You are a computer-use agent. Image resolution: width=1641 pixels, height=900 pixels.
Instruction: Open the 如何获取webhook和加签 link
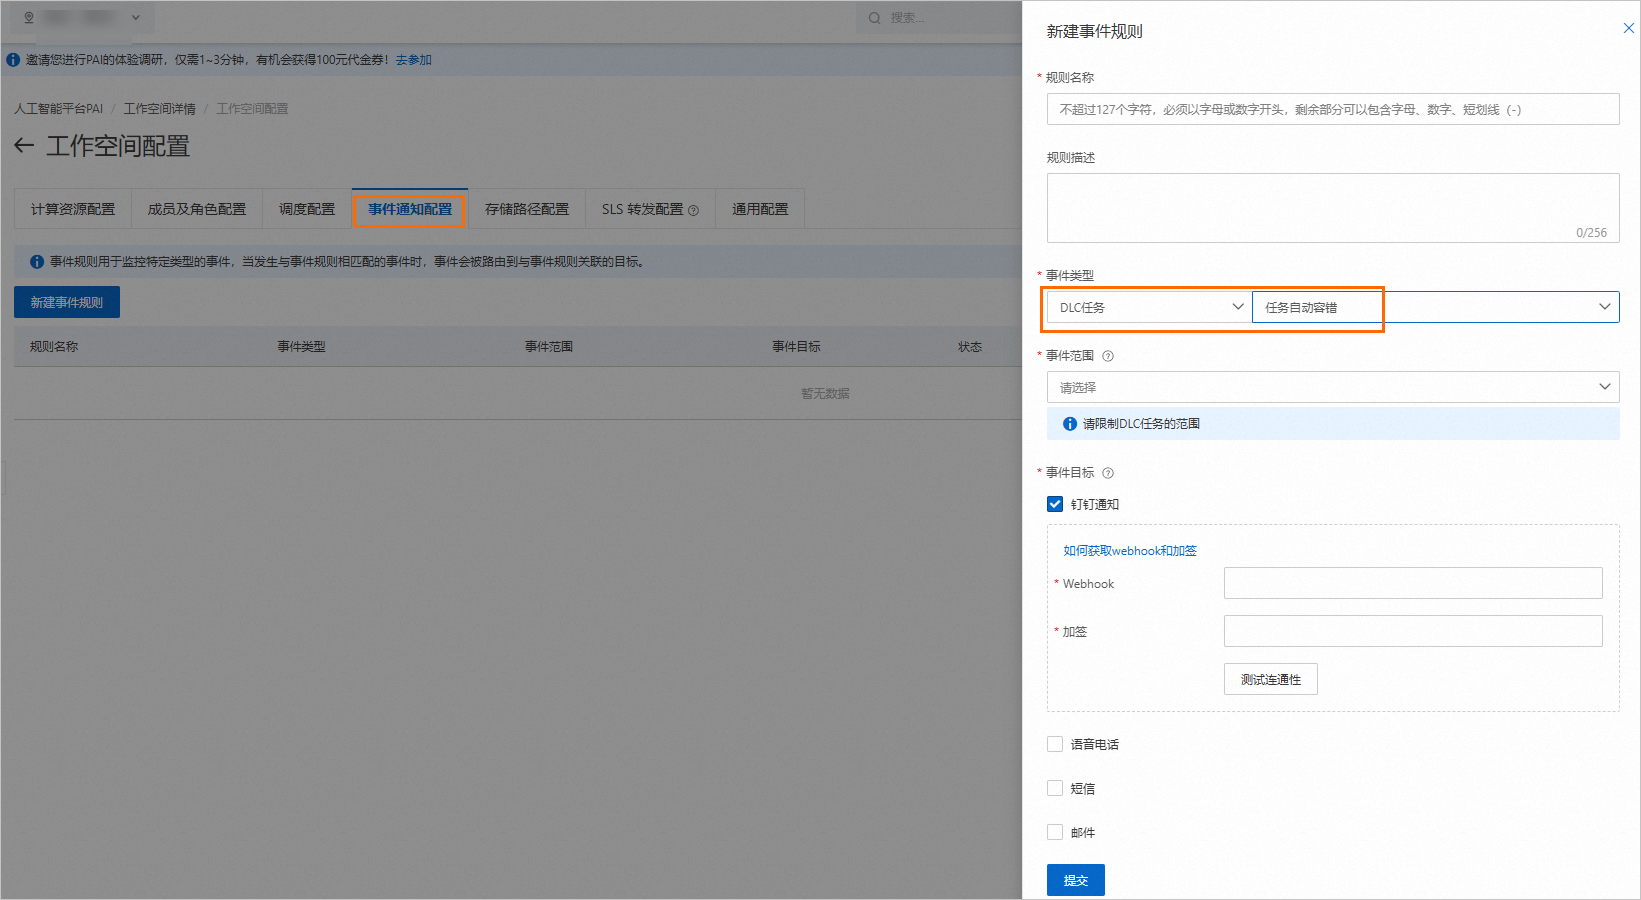pyautogui.click(x=1130, y=551)
